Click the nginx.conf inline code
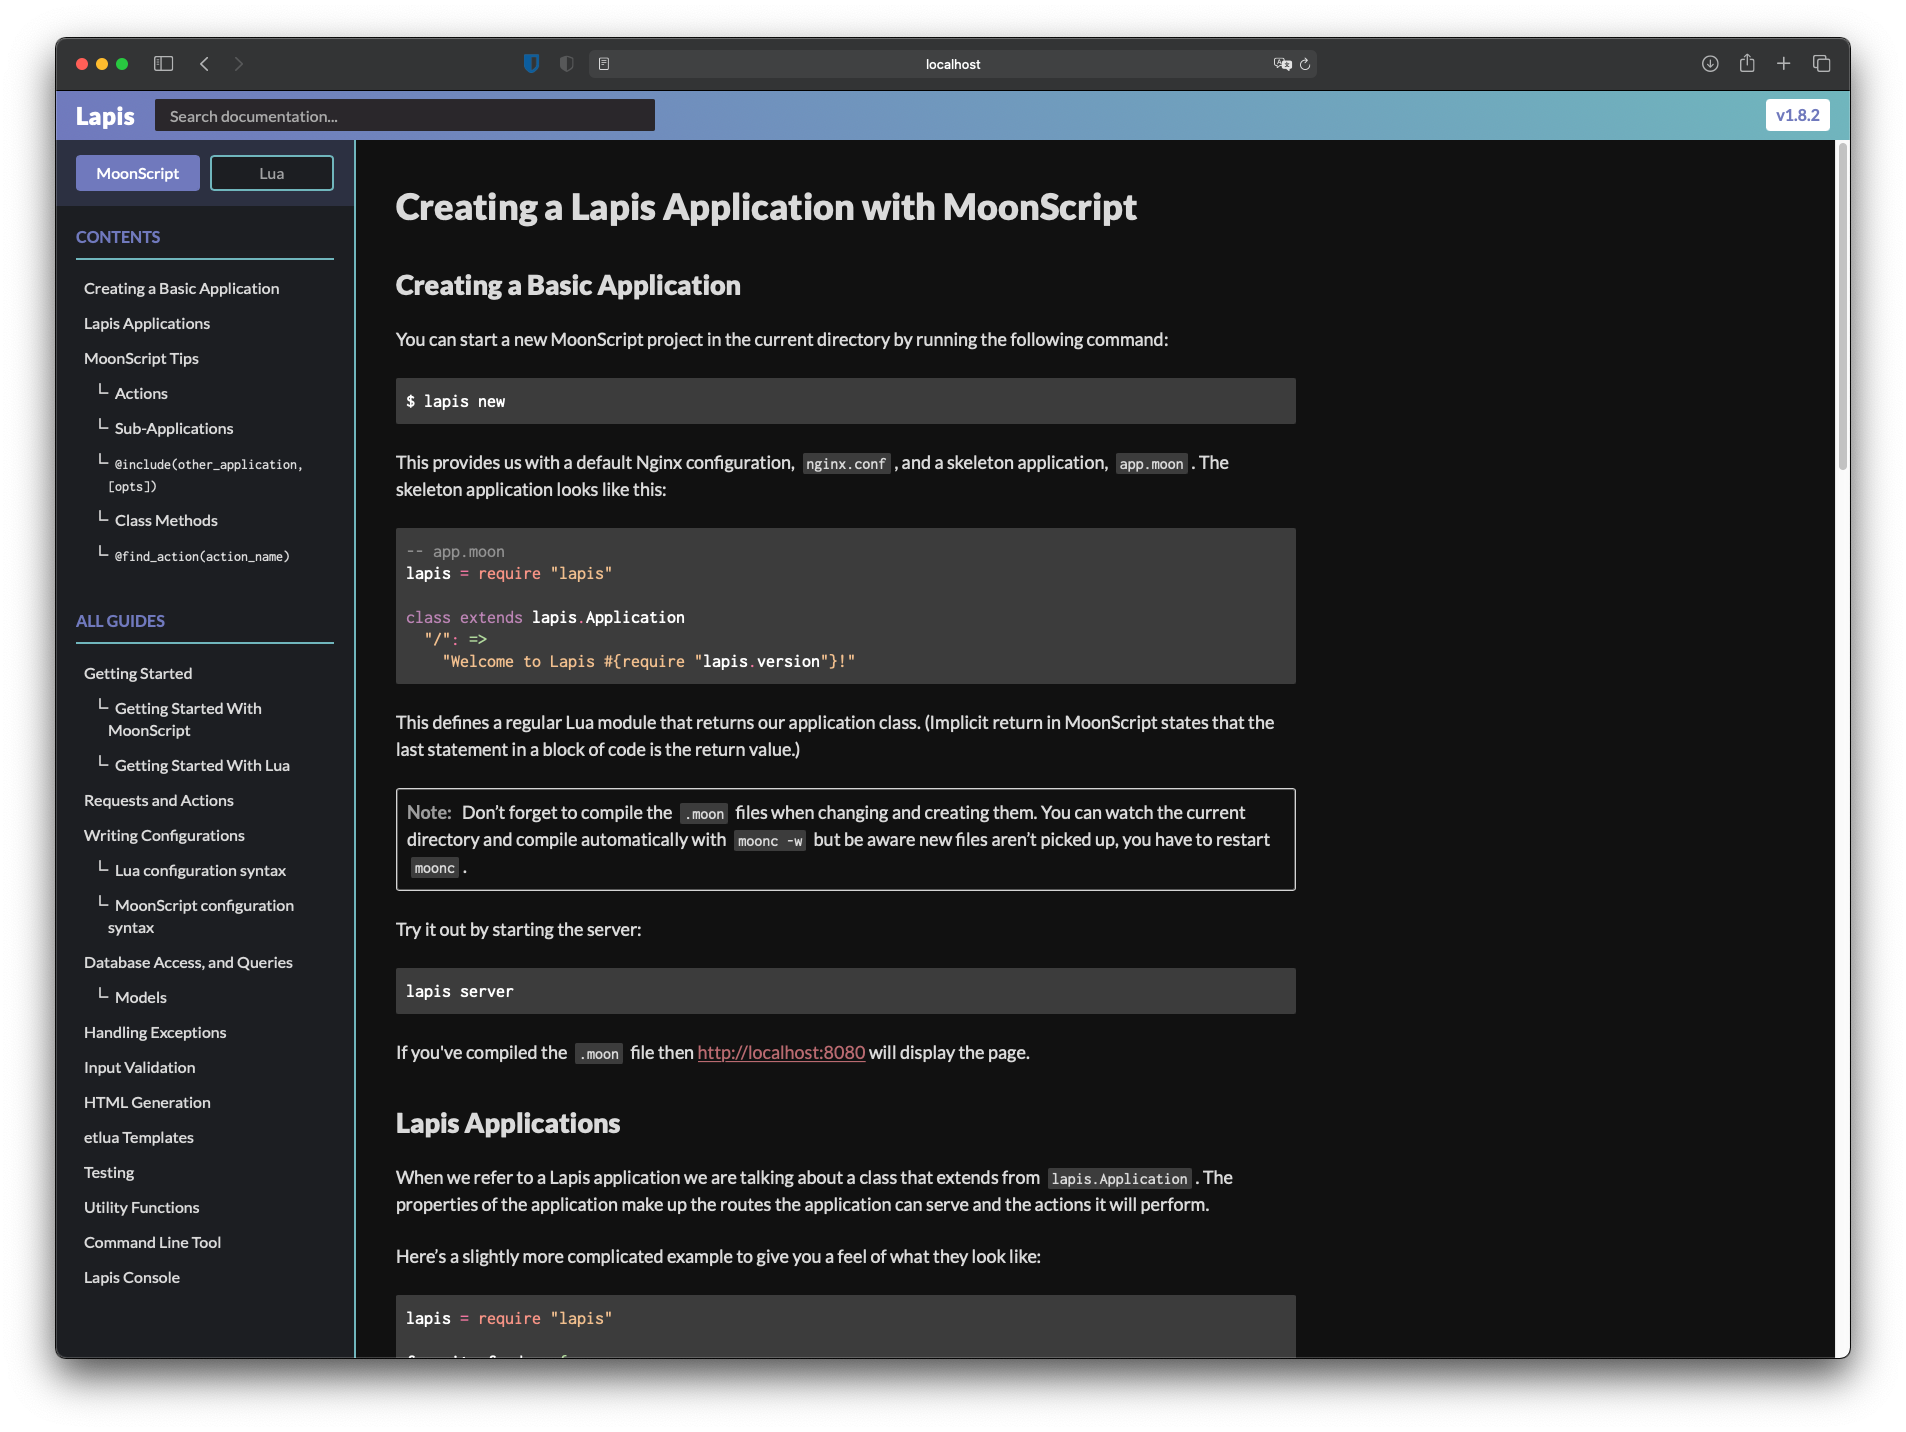This screenshot has width=1906, height=1432. (x=846, y=464)
